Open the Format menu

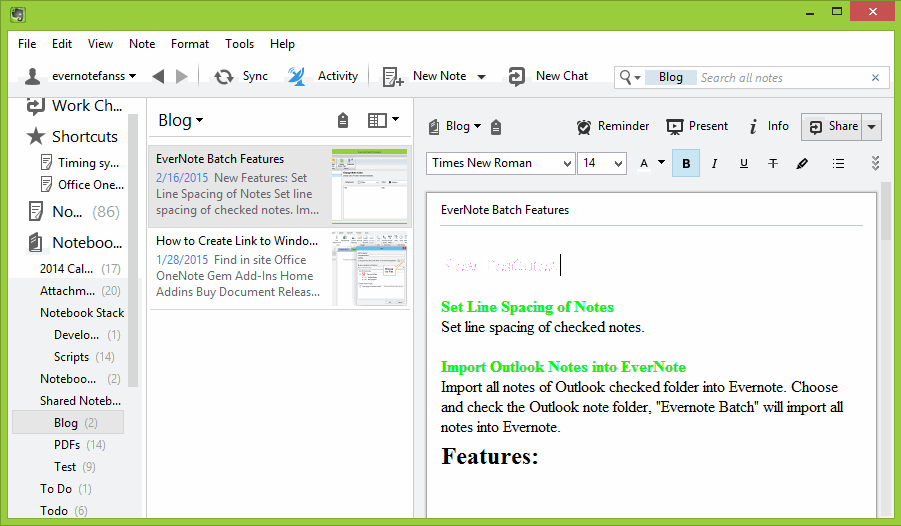click(x=190, y=44)
